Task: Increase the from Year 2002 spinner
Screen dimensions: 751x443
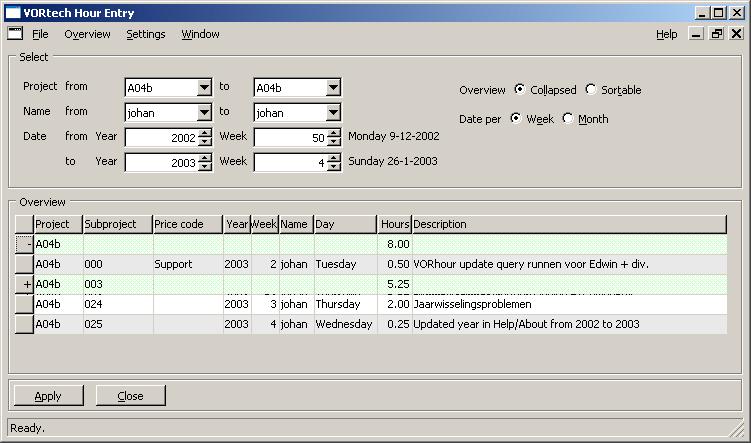Action: point(205,134)
